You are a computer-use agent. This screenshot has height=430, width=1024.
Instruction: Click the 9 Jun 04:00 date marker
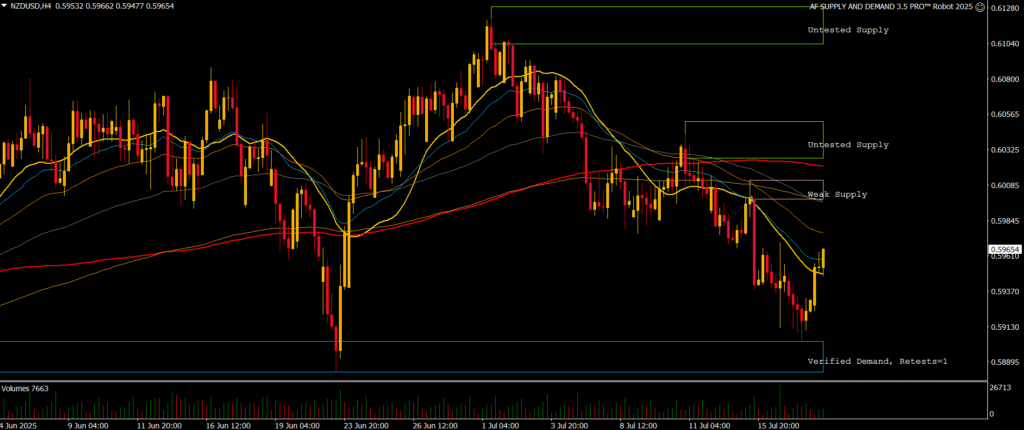point(87,424)
